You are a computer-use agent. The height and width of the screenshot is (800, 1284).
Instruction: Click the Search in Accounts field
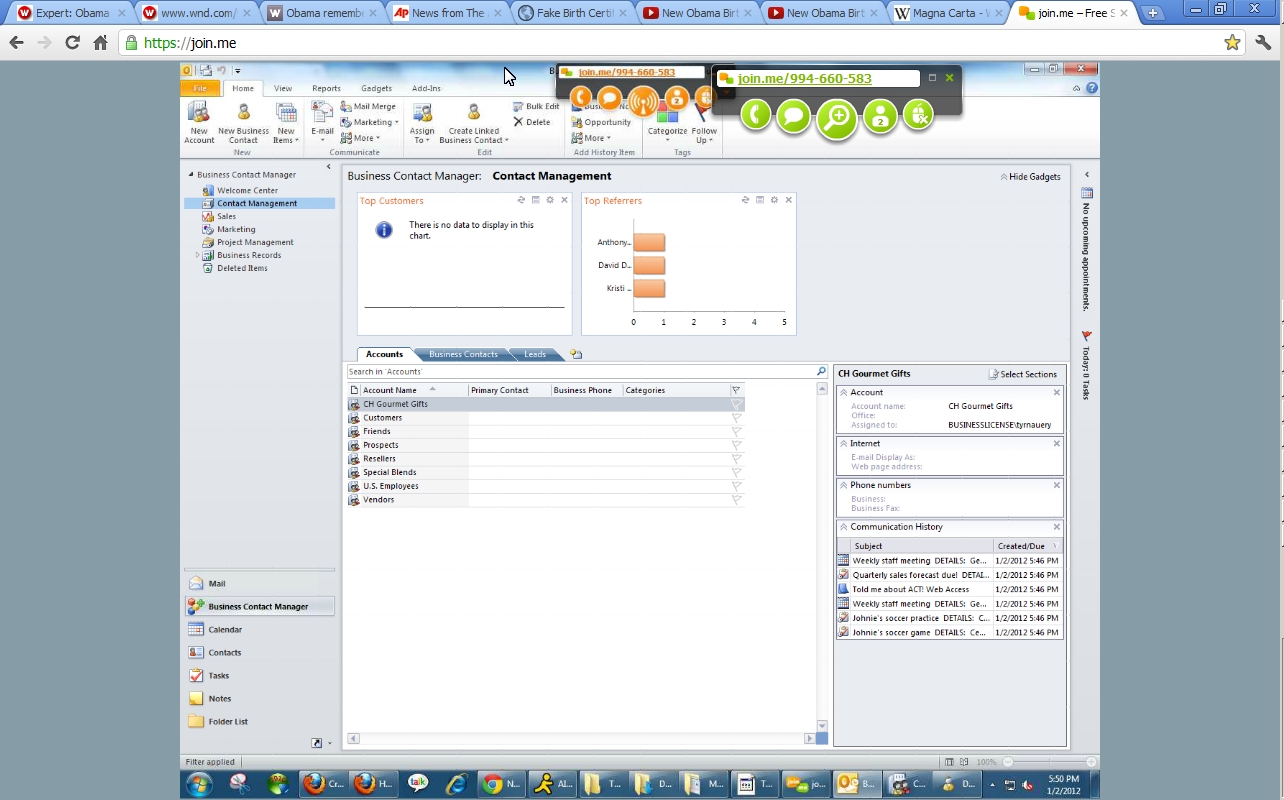pyautogui.click(x=580, y=371)
